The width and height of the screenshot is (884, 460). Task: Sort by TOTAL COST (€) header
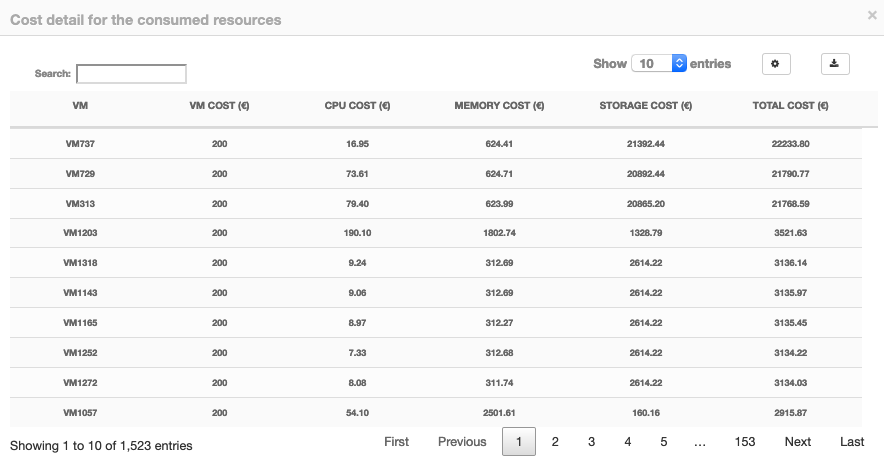790,105
